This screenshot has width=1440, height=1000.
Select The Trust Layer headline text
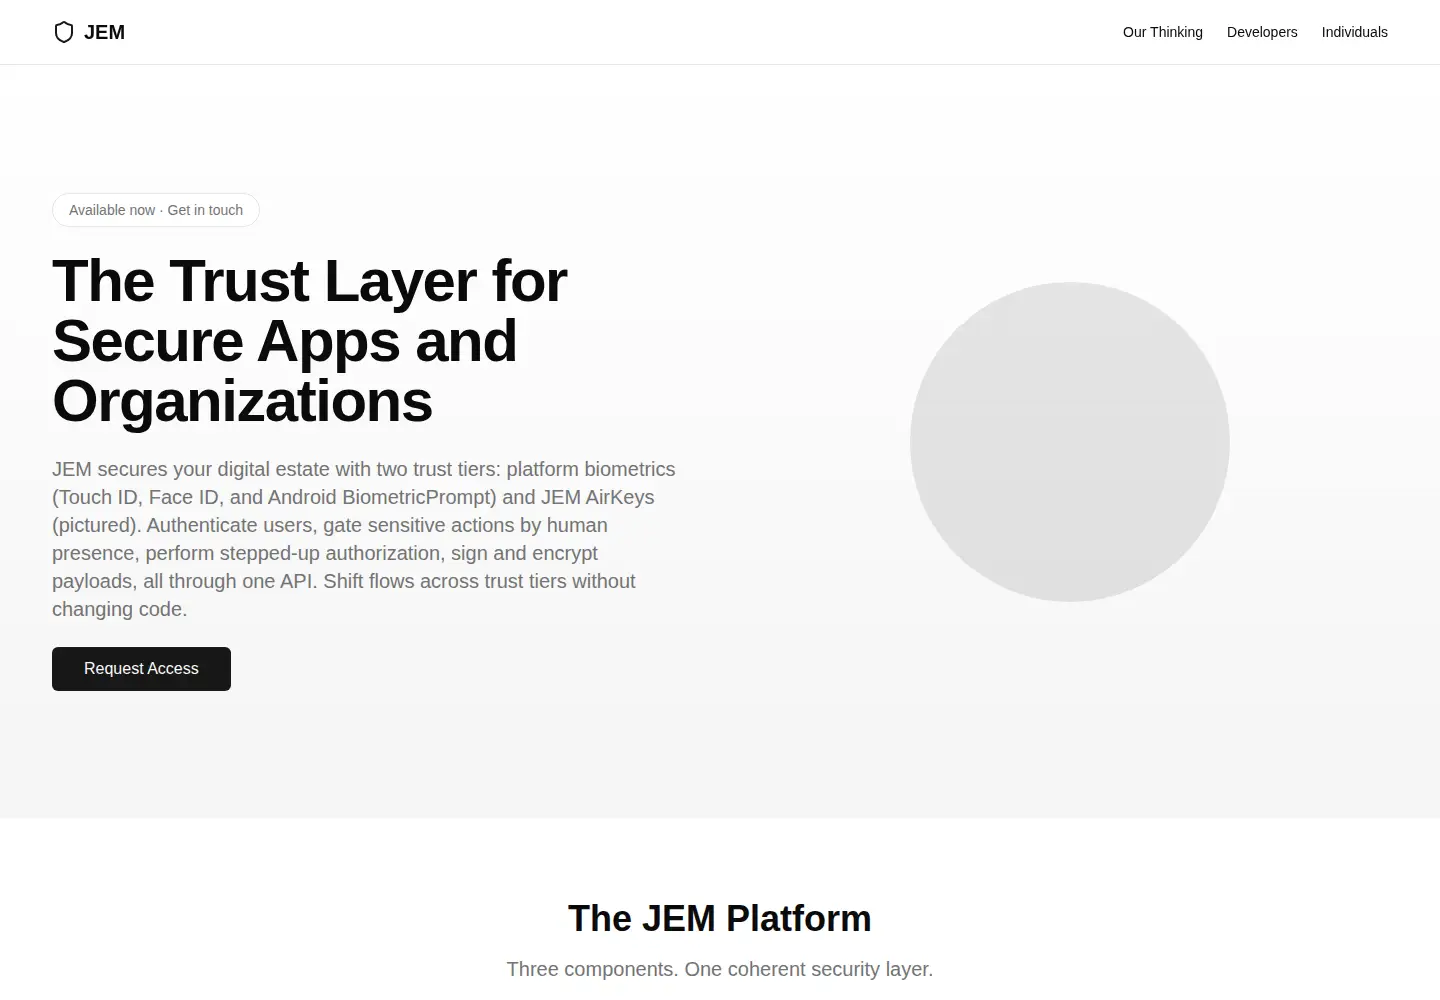point(310,341)
